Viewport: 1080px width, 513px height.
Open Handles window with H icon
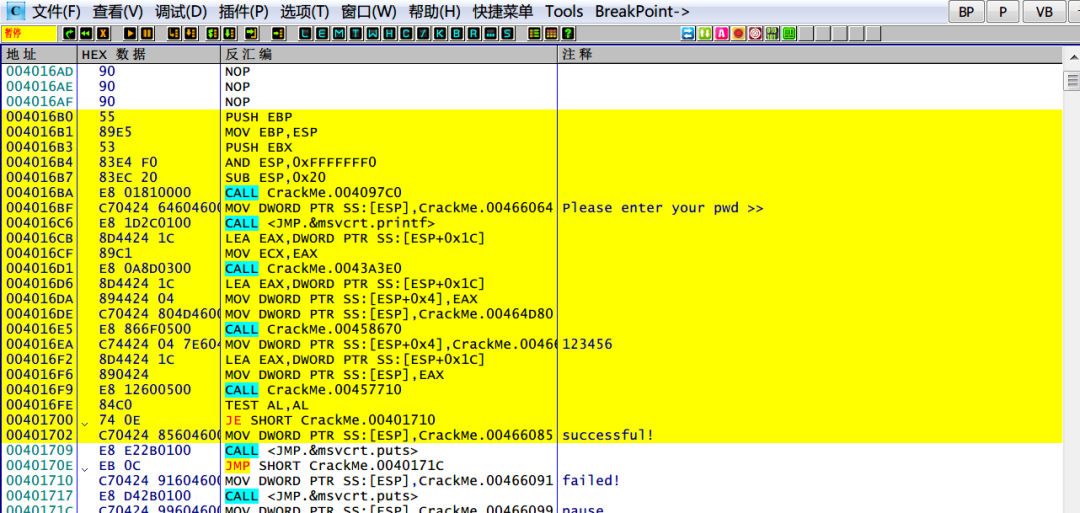point(389,33)
